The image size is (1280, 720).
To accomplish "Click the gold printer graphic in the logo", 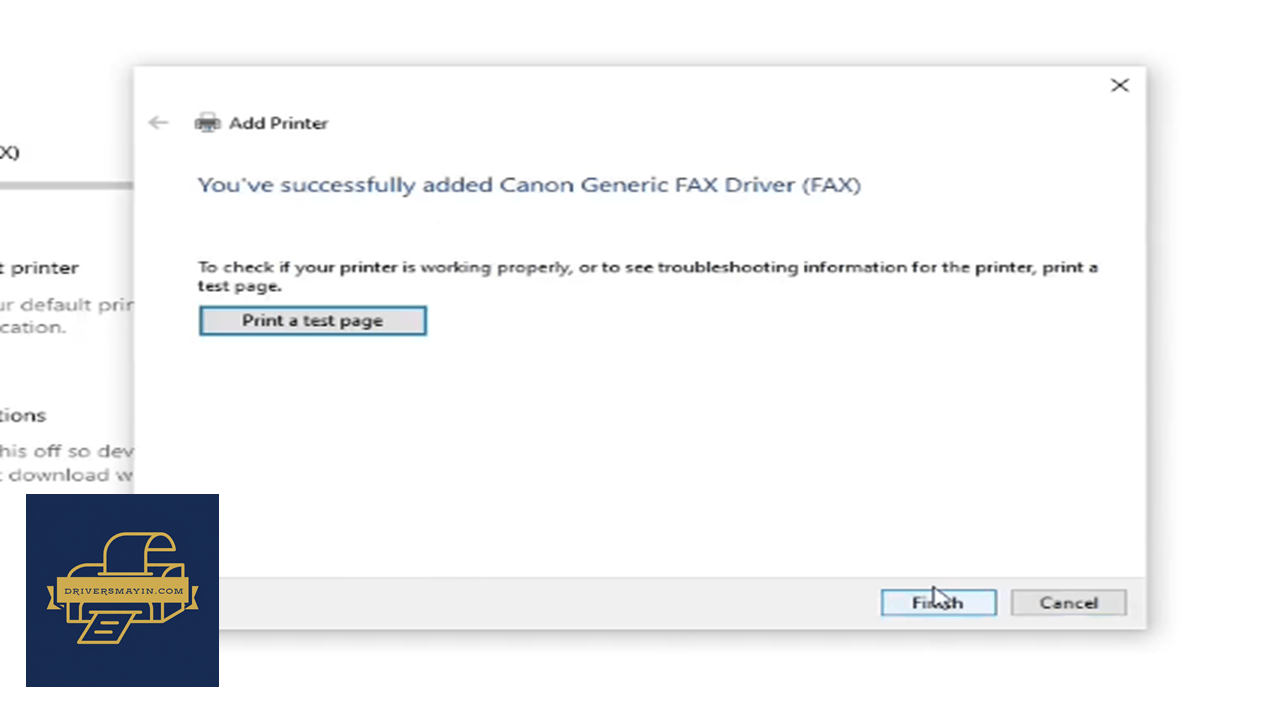I will click(122, 588).
